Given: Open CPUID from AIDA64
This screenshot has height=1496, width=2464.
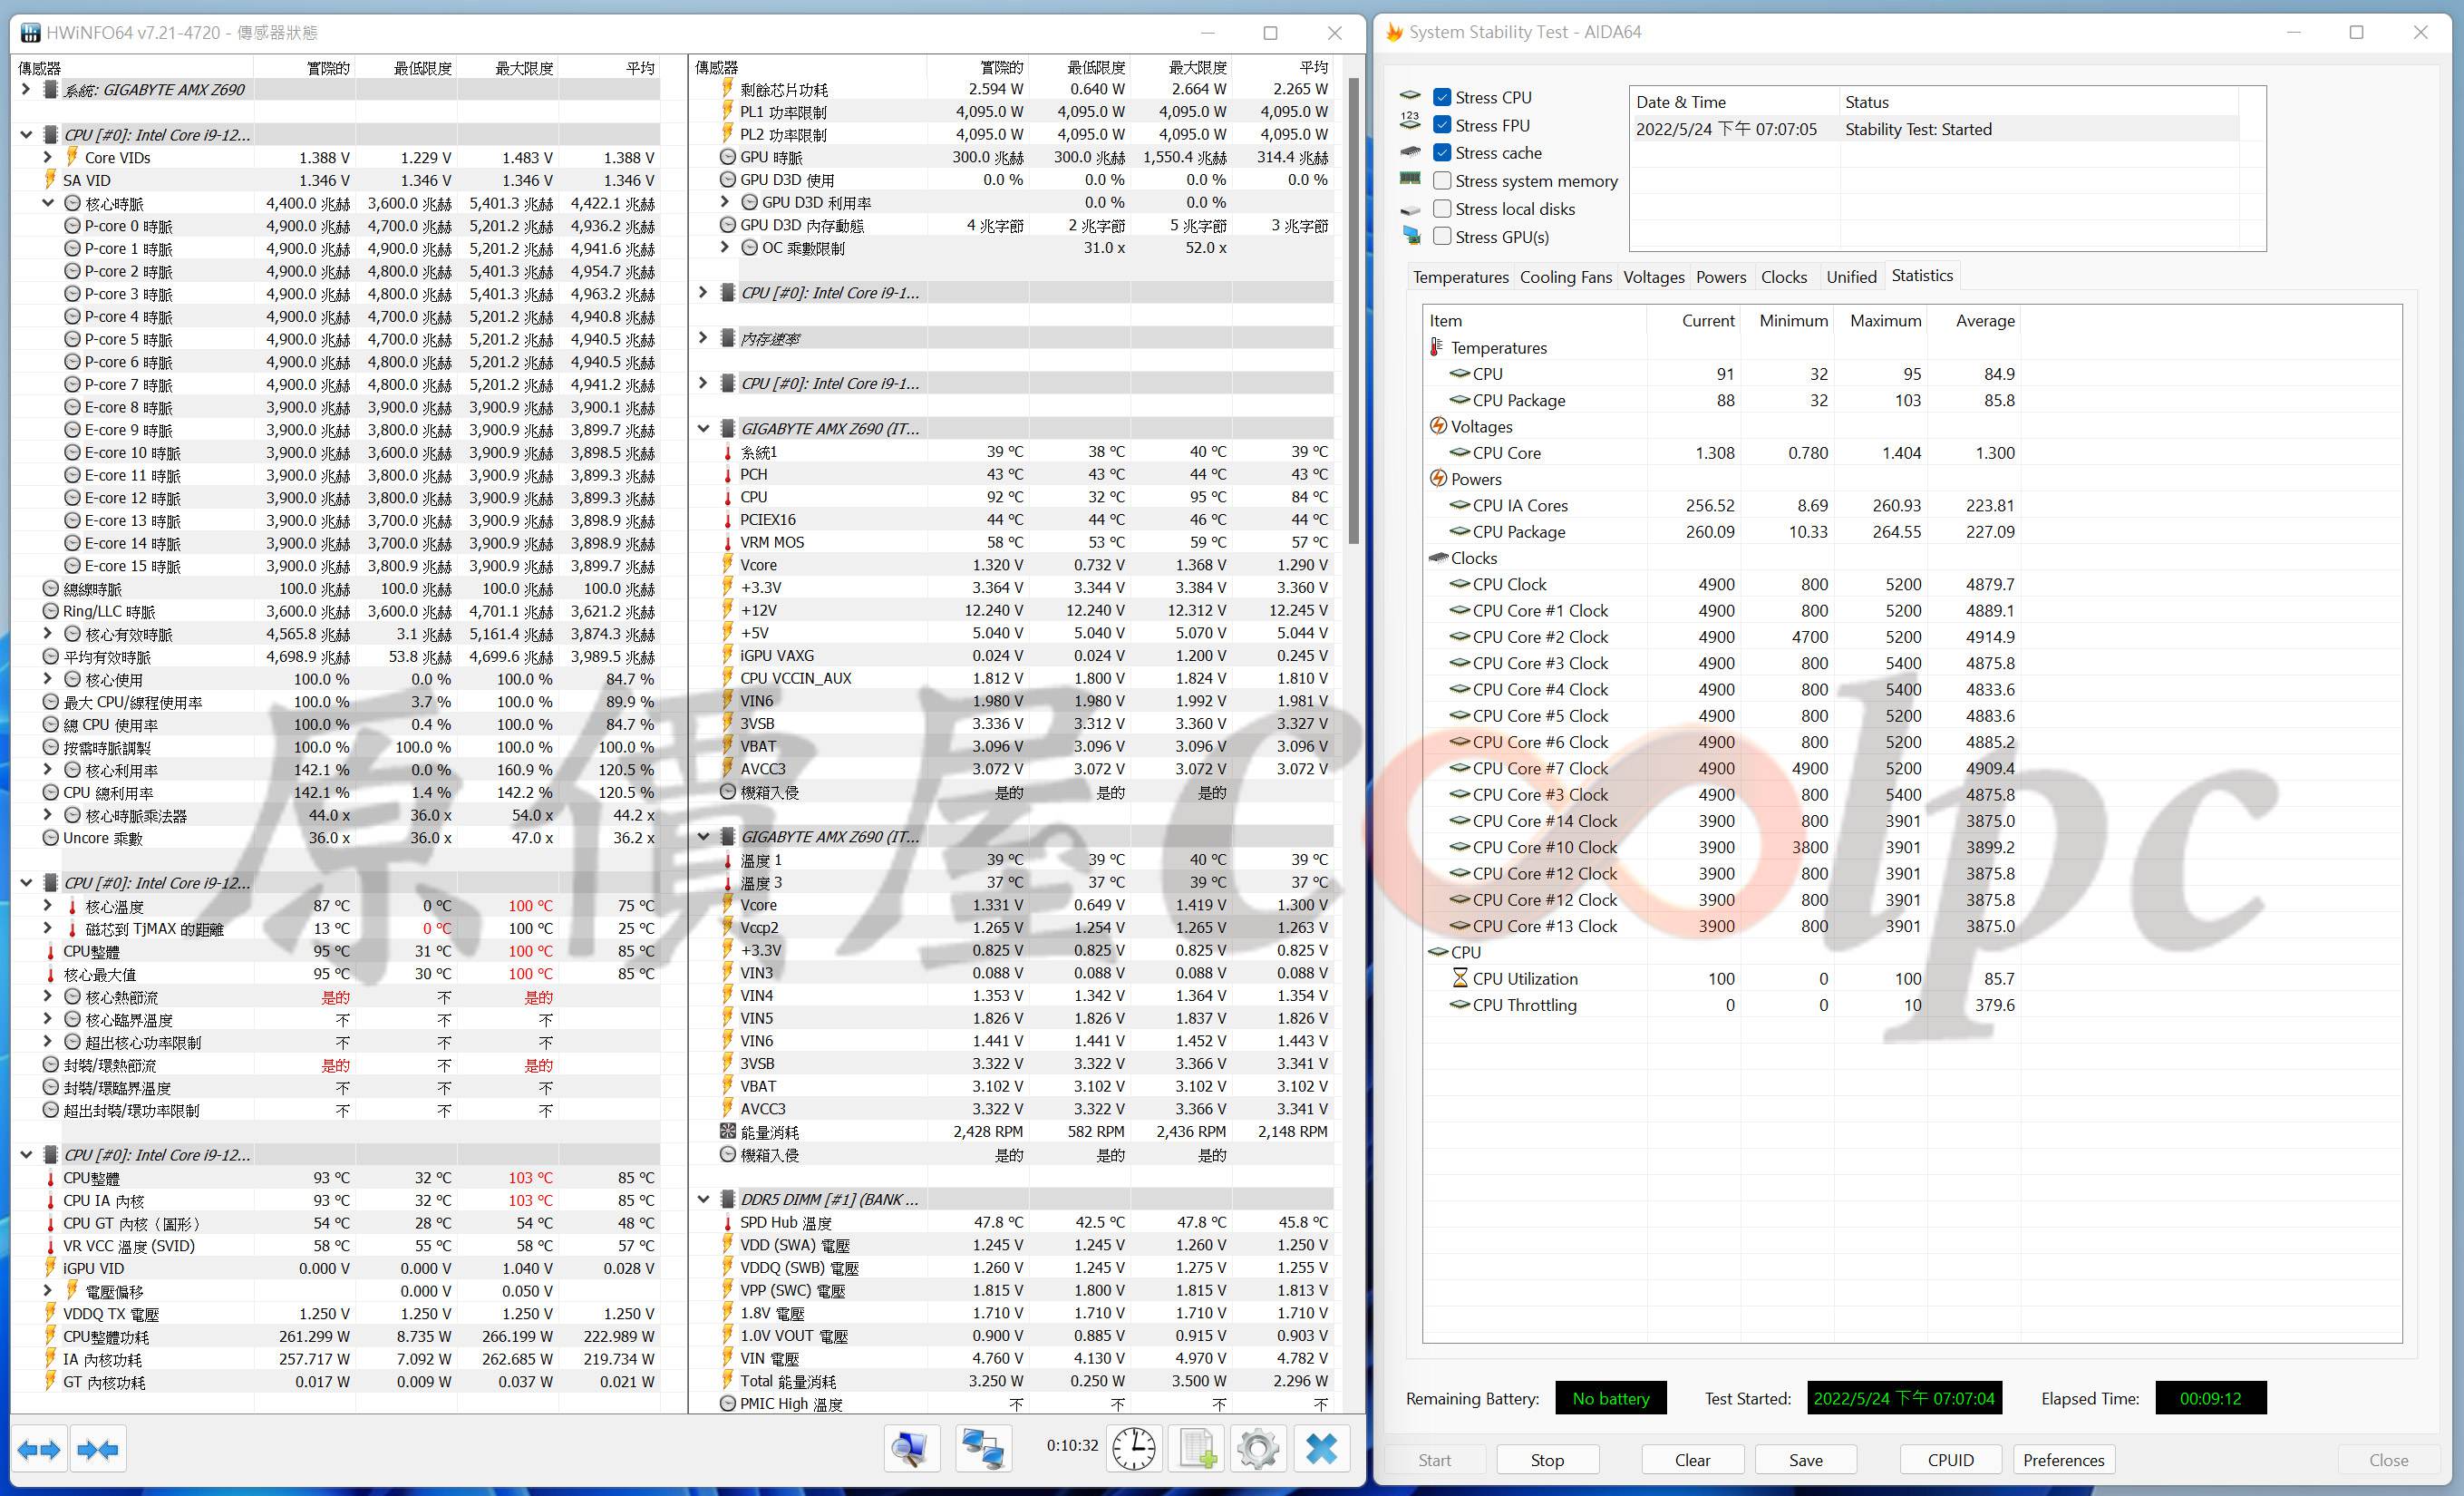Looking at the screenshot, I should pos(1950,1460).
